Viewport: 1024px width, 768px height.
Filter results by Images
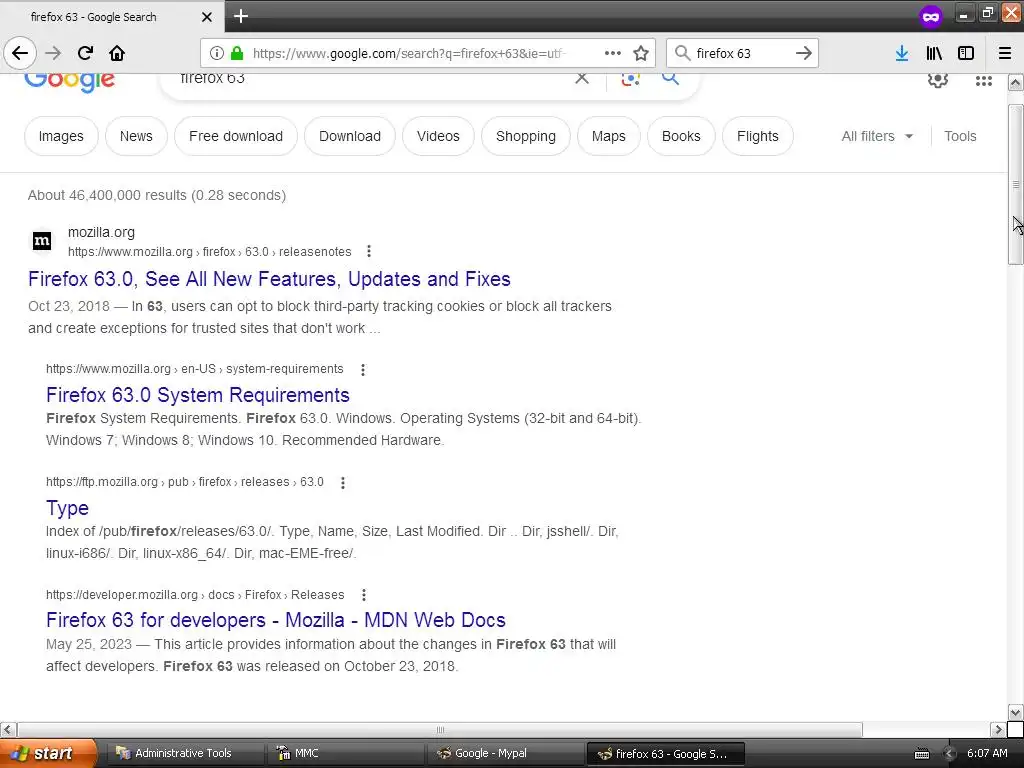pos(61,136)
